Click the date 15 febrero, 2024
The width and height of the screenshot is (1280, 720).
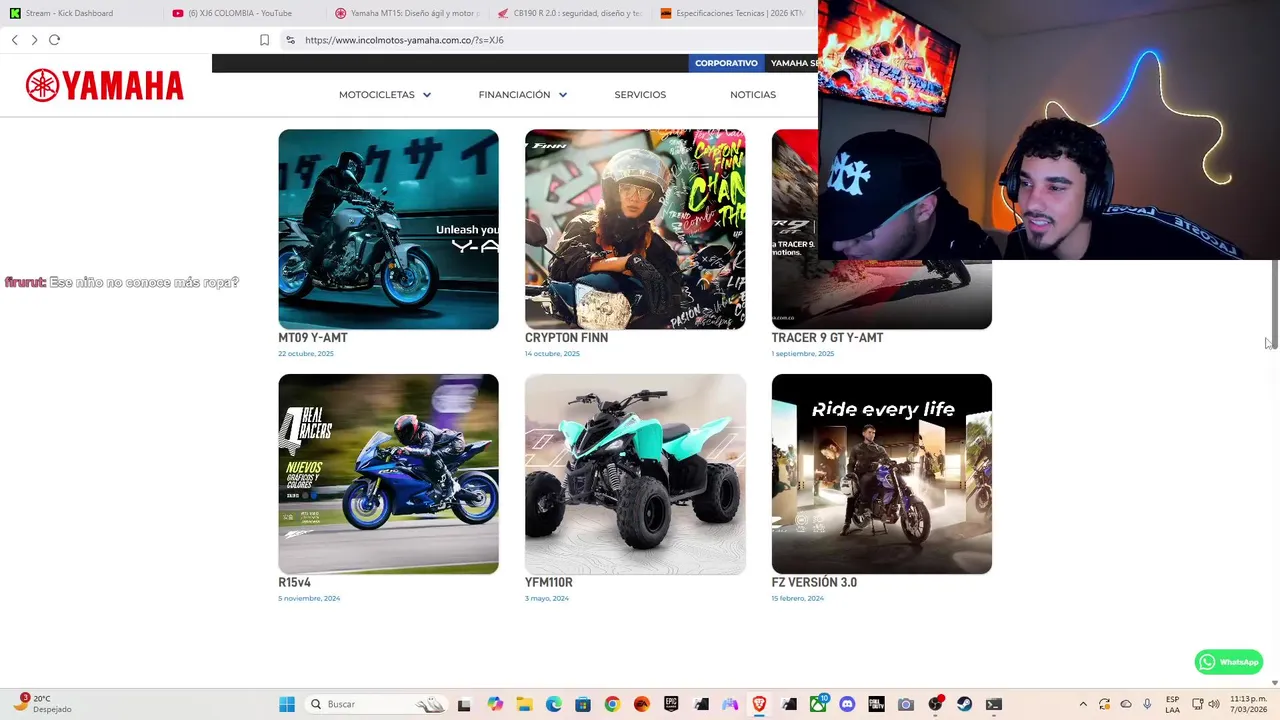[x=798, y=599]
